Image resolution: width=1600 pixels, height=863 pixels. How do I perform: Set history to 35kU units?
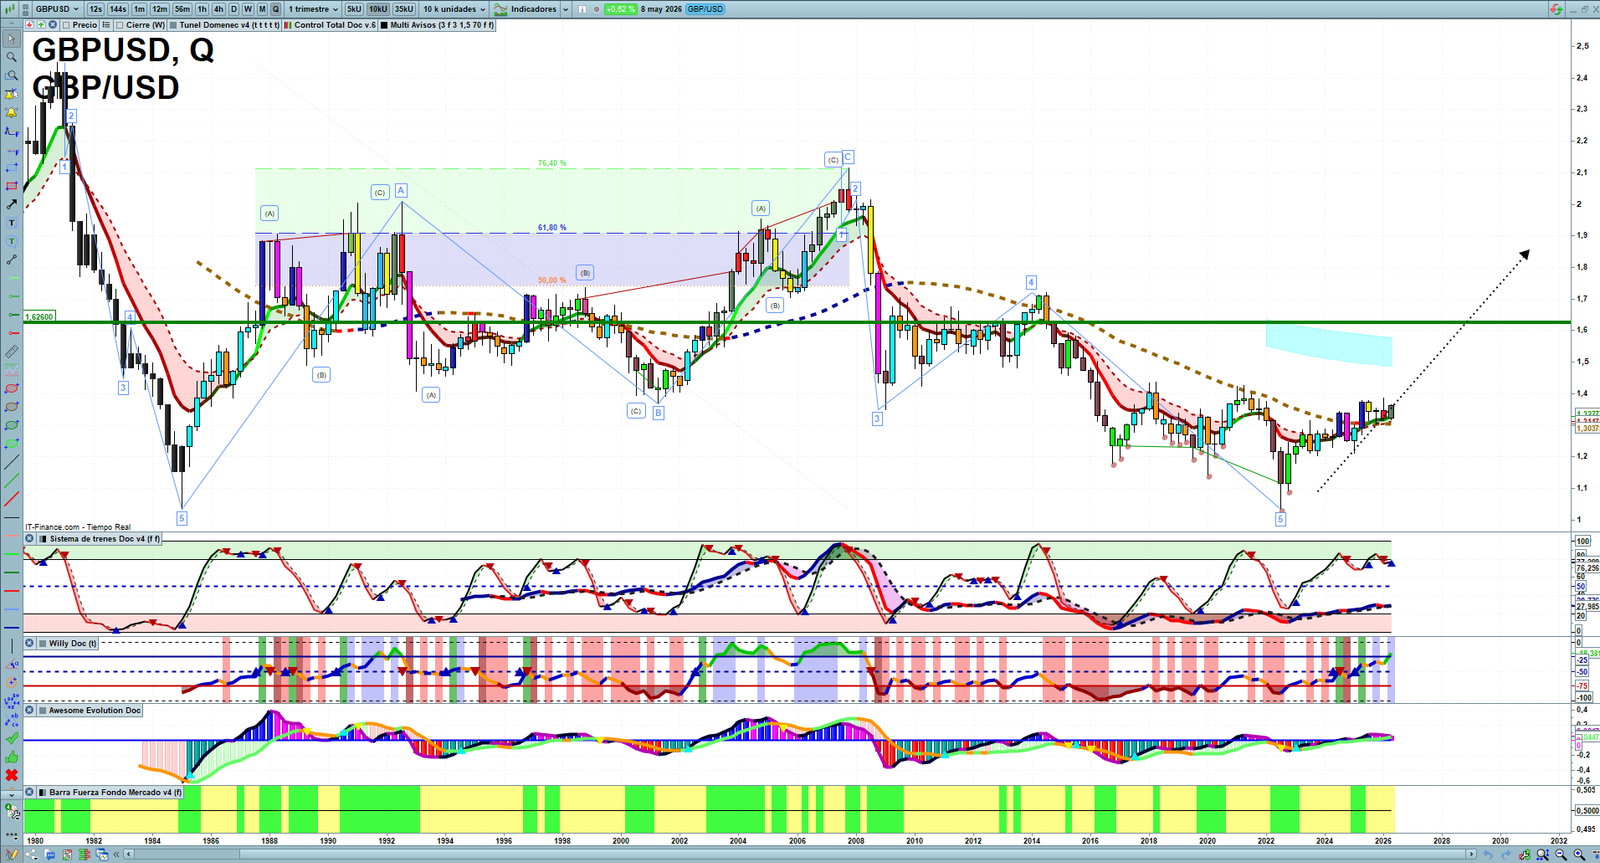tap(404, 9)
